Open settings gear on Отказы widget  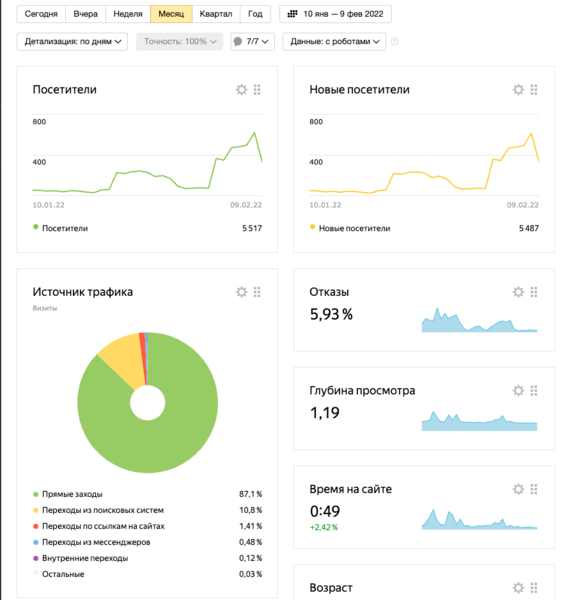(x=518, y=292)
